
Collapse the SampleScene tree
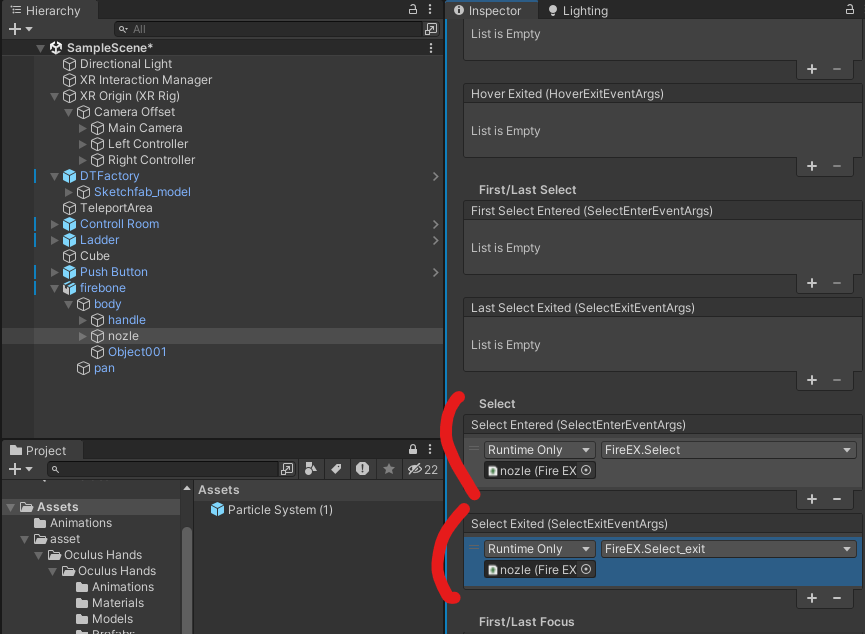point(40,48)
